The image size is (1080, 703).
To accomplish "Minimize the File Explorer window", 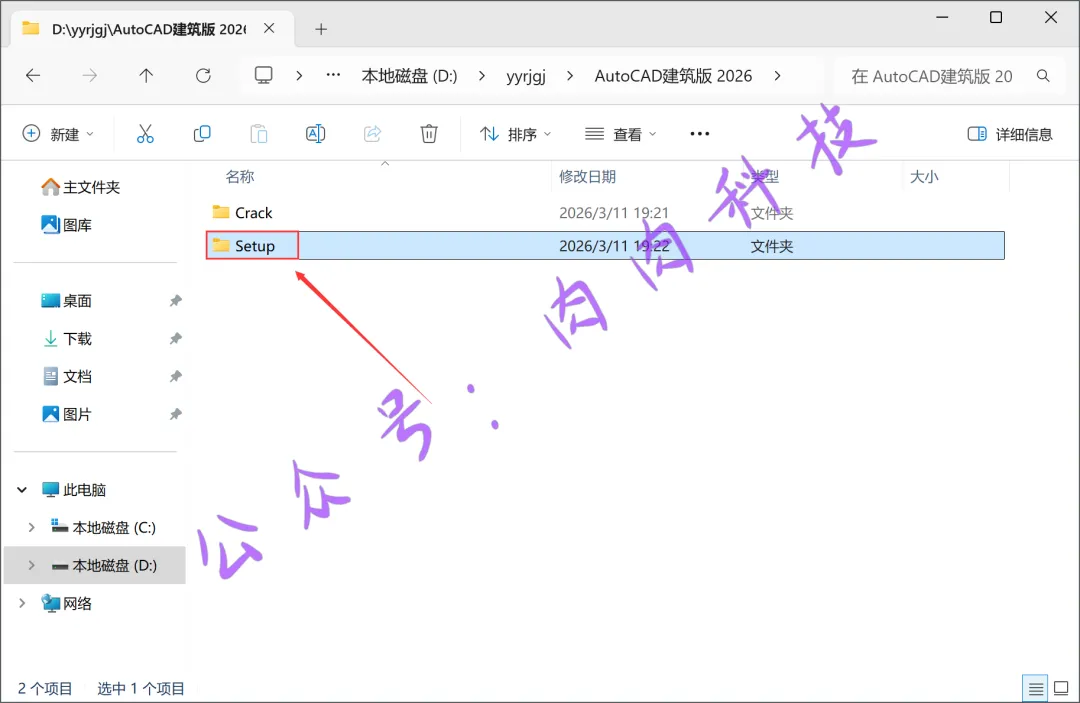I will [x=942, y=17].
